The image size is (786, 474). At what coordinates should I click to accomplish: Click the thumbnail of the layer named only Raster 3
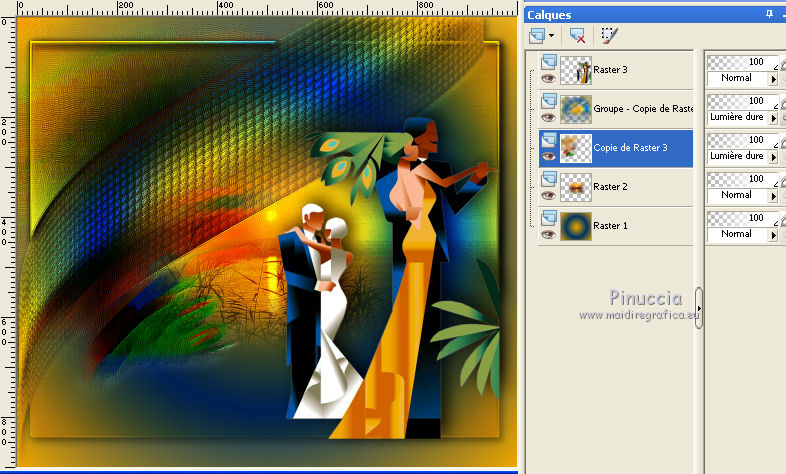point(576,70)
